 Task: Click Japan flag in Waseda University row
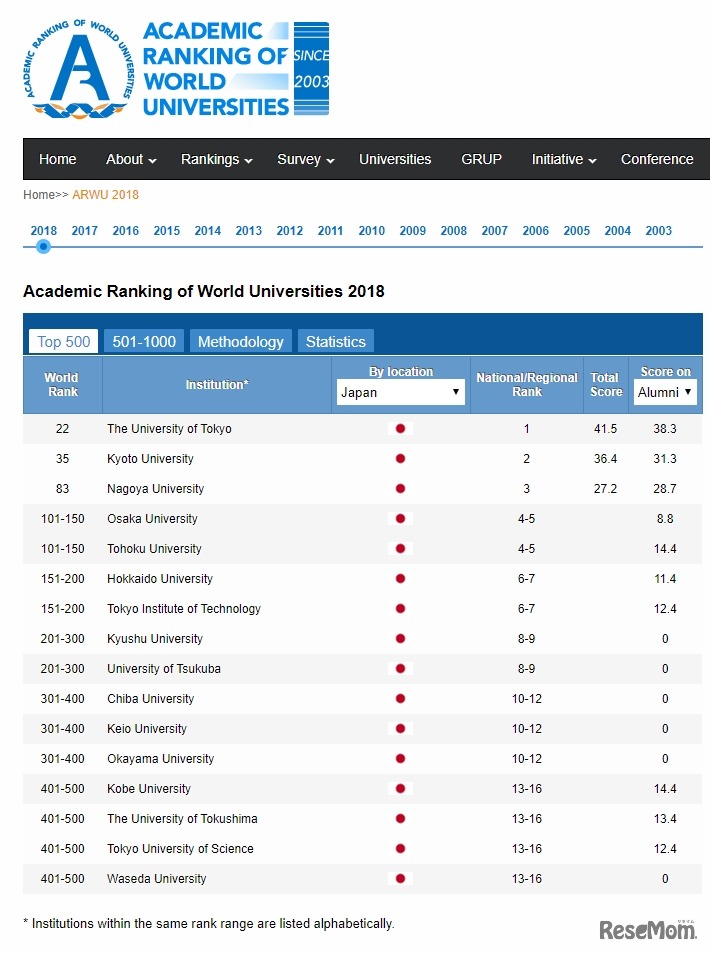[x=400, y=878]
